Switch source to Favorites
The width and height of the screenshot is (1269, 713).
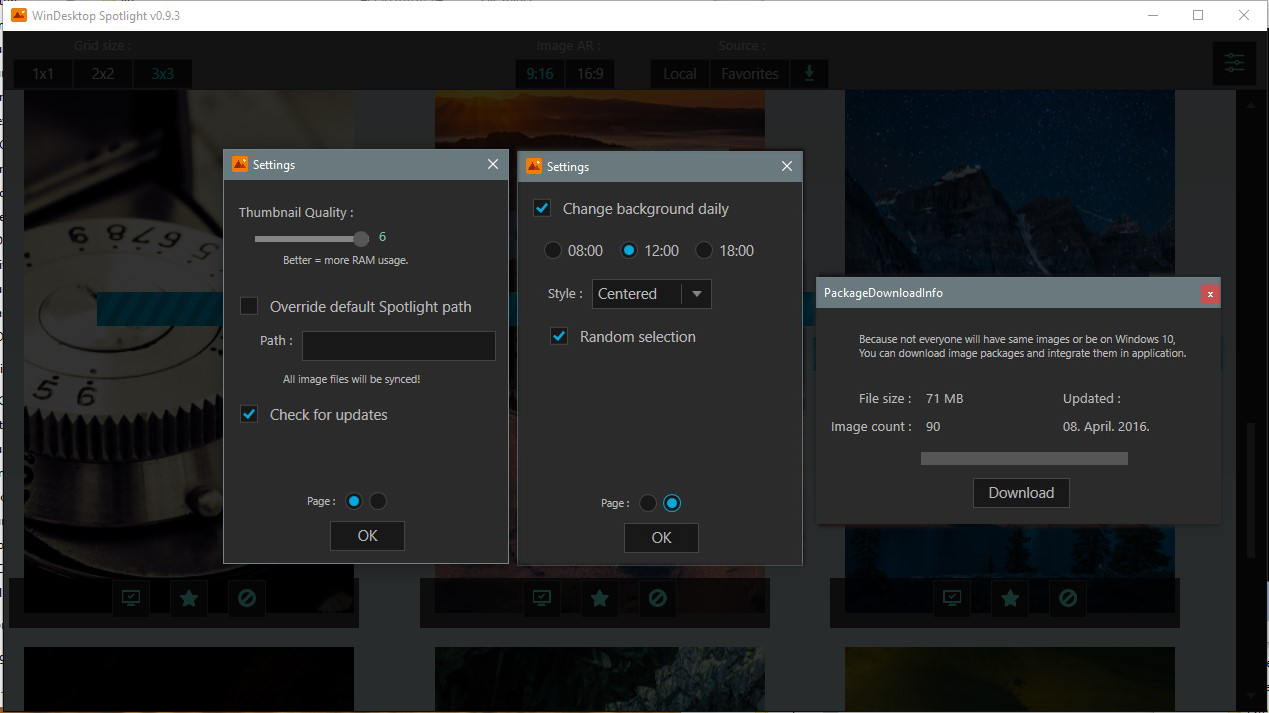coord(749,74)
